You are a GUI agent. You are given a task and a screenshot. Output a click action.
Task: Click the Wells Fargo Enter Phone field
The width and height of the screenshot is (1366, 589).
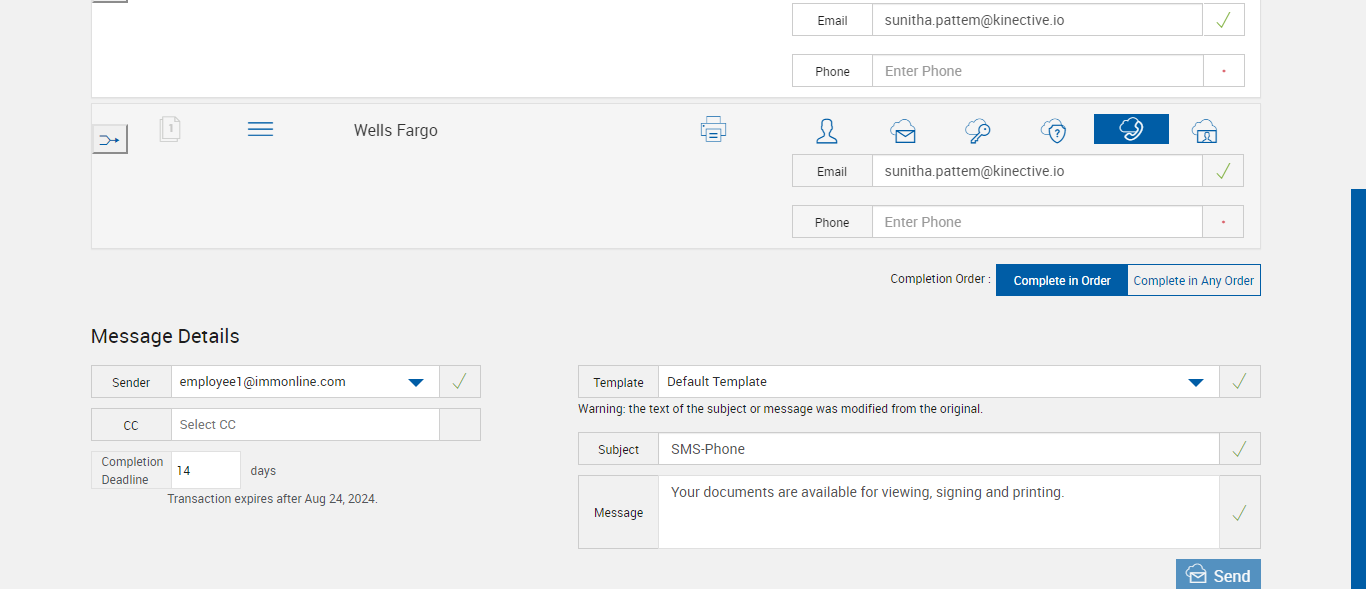pos(1037,222)
